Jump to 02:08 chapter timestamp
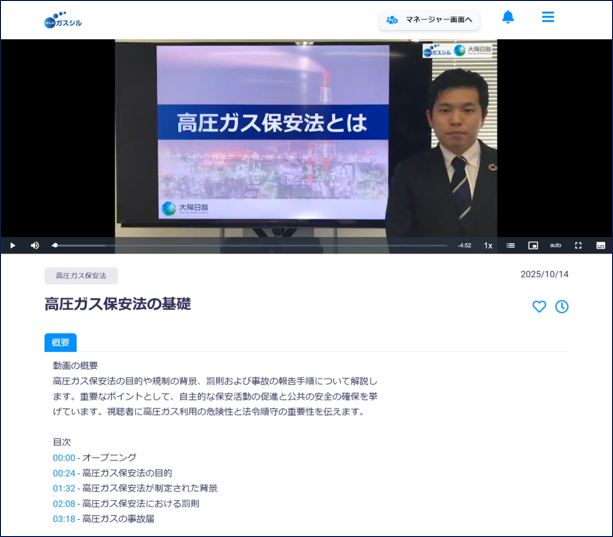Image resolution: width=613 pixels, height=537 pixels. point(64,503)
